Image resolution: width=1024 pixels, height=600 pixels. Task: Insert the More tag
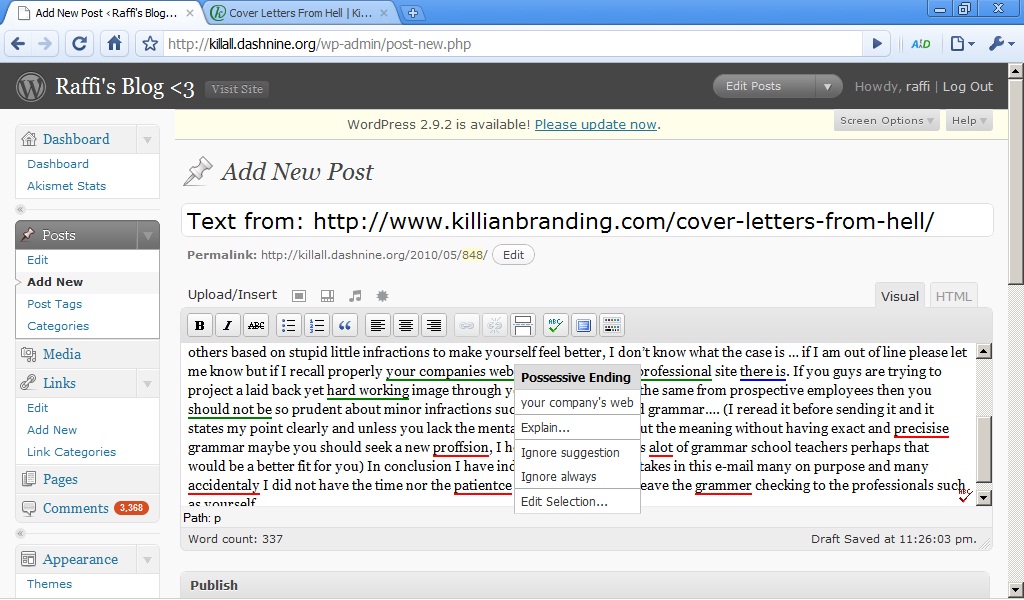click(x=522, y=325)
